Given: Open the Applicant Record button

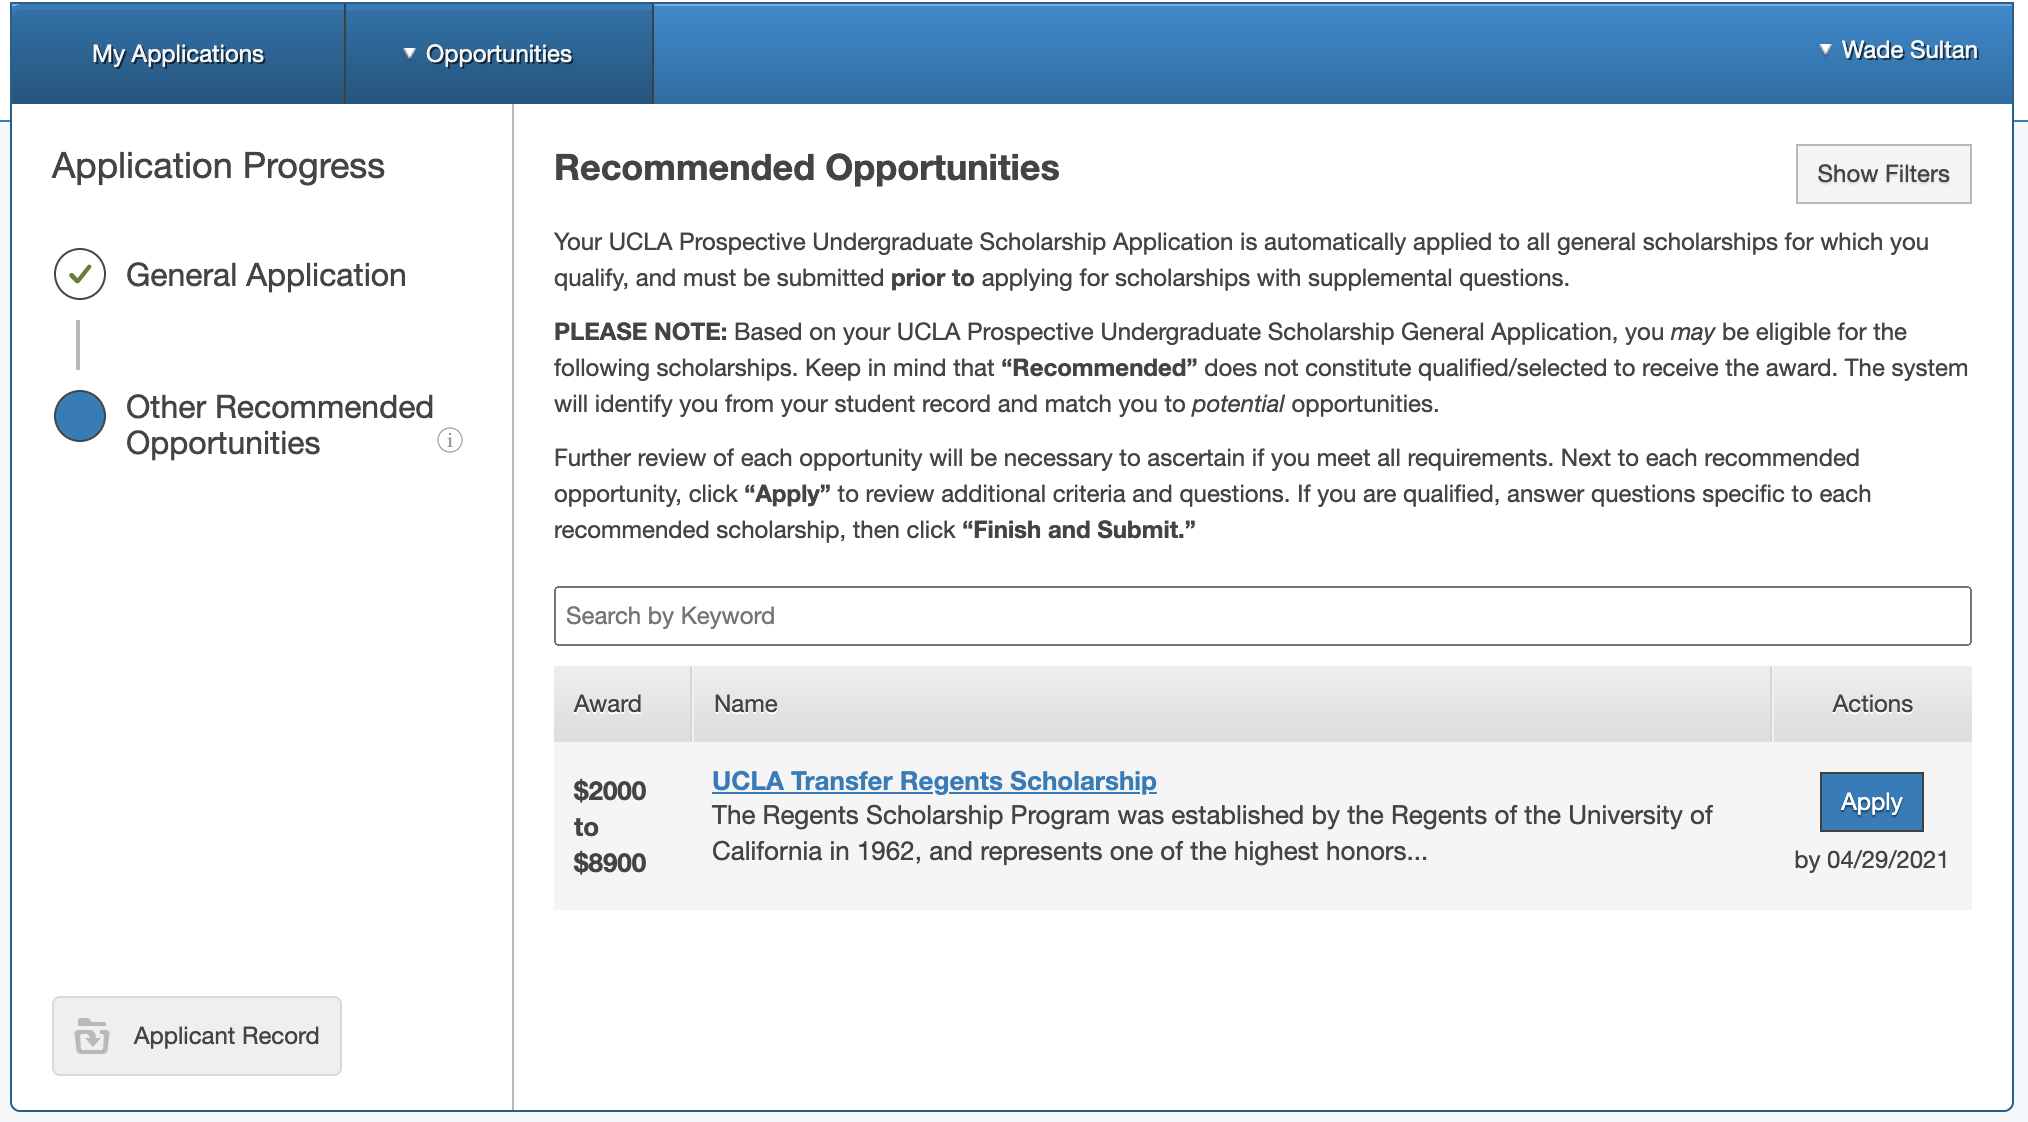Looking at the screenshot, I should [x=197, y=1036].
